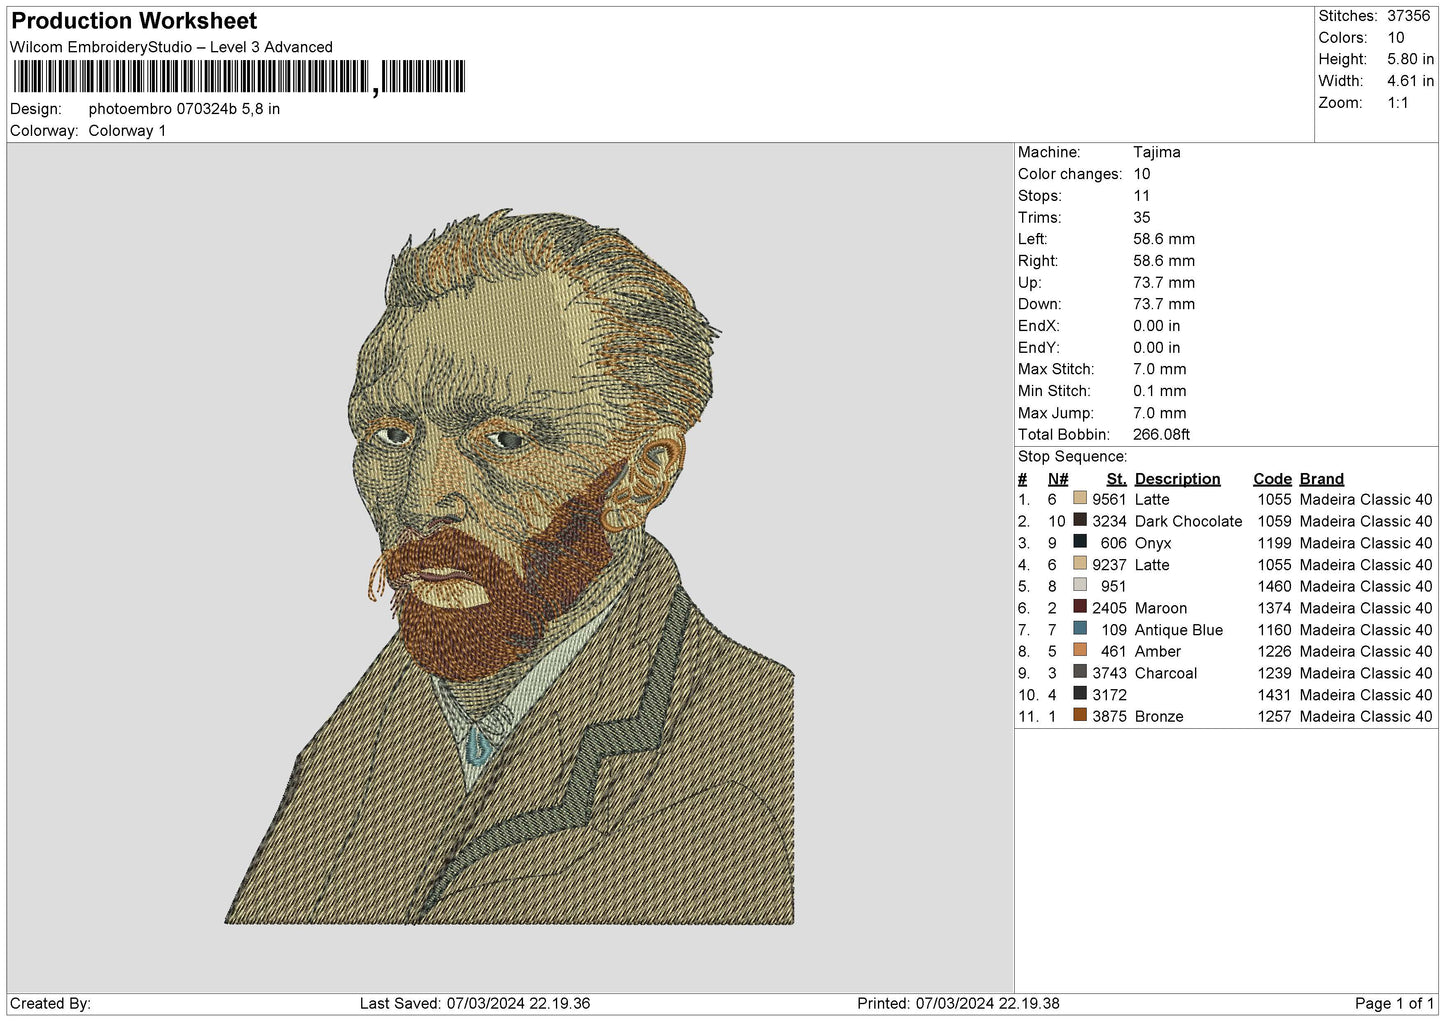Viewport: 1445px width, 1021px height.
Task: Click the Van Gogh embroidery preview image
Action: coord(510,567)
